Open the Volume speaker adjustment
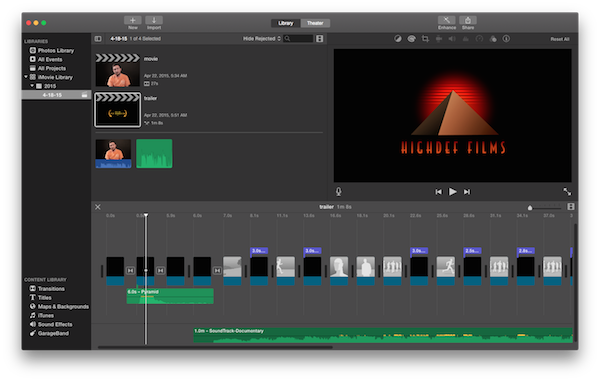600x381 pixels. [452, 39]
